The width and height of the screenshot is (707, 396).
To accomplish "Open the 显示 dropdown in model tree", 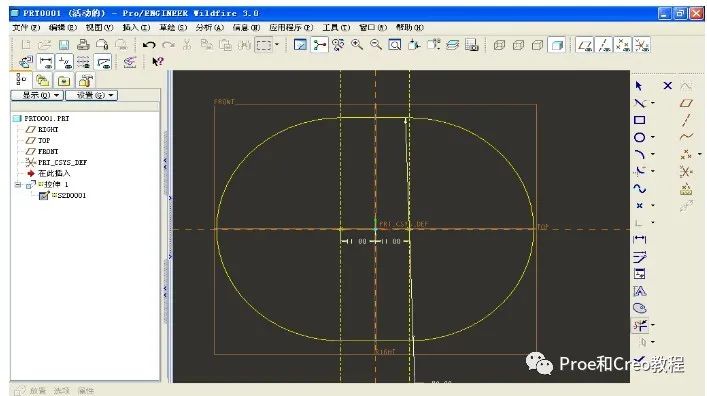I will click(37, 95).
